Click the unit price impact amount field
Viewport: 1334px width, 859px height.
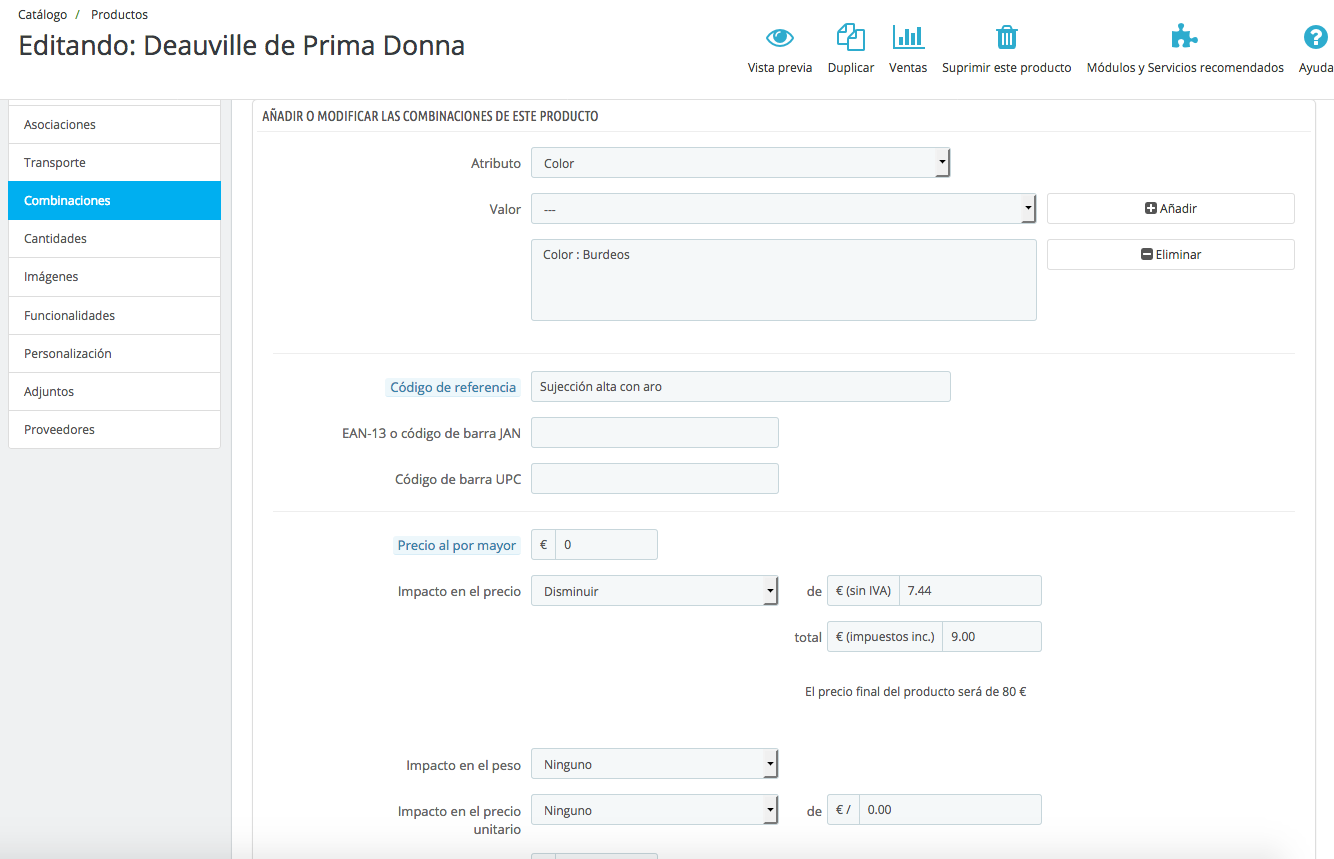(949, 810)
